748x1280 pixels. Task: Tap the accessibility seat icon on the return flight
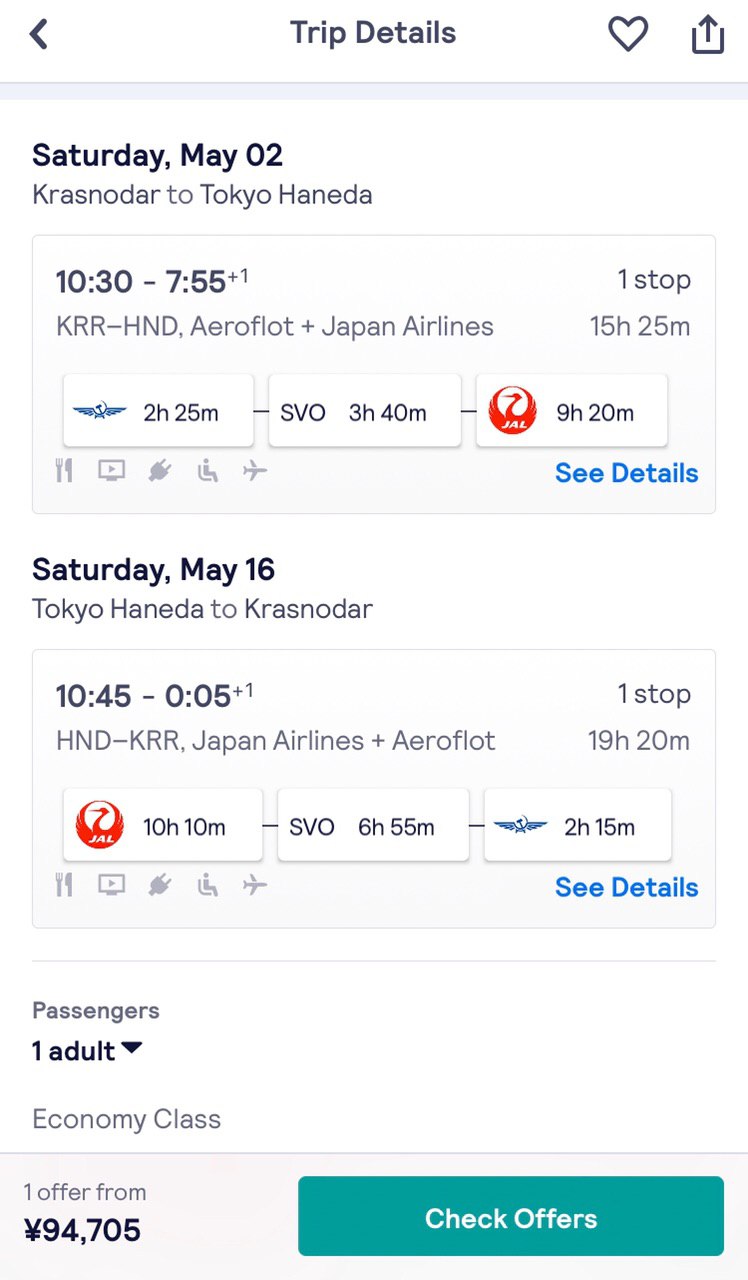(x=207, y=884)
